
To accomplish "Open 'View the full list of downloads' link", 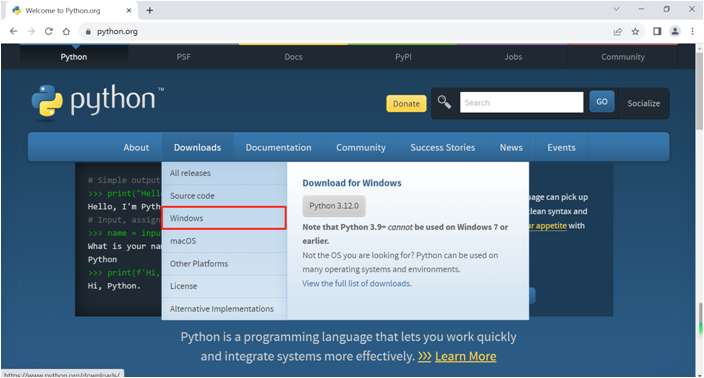I will pyautogui.click(x=357, y=283).
